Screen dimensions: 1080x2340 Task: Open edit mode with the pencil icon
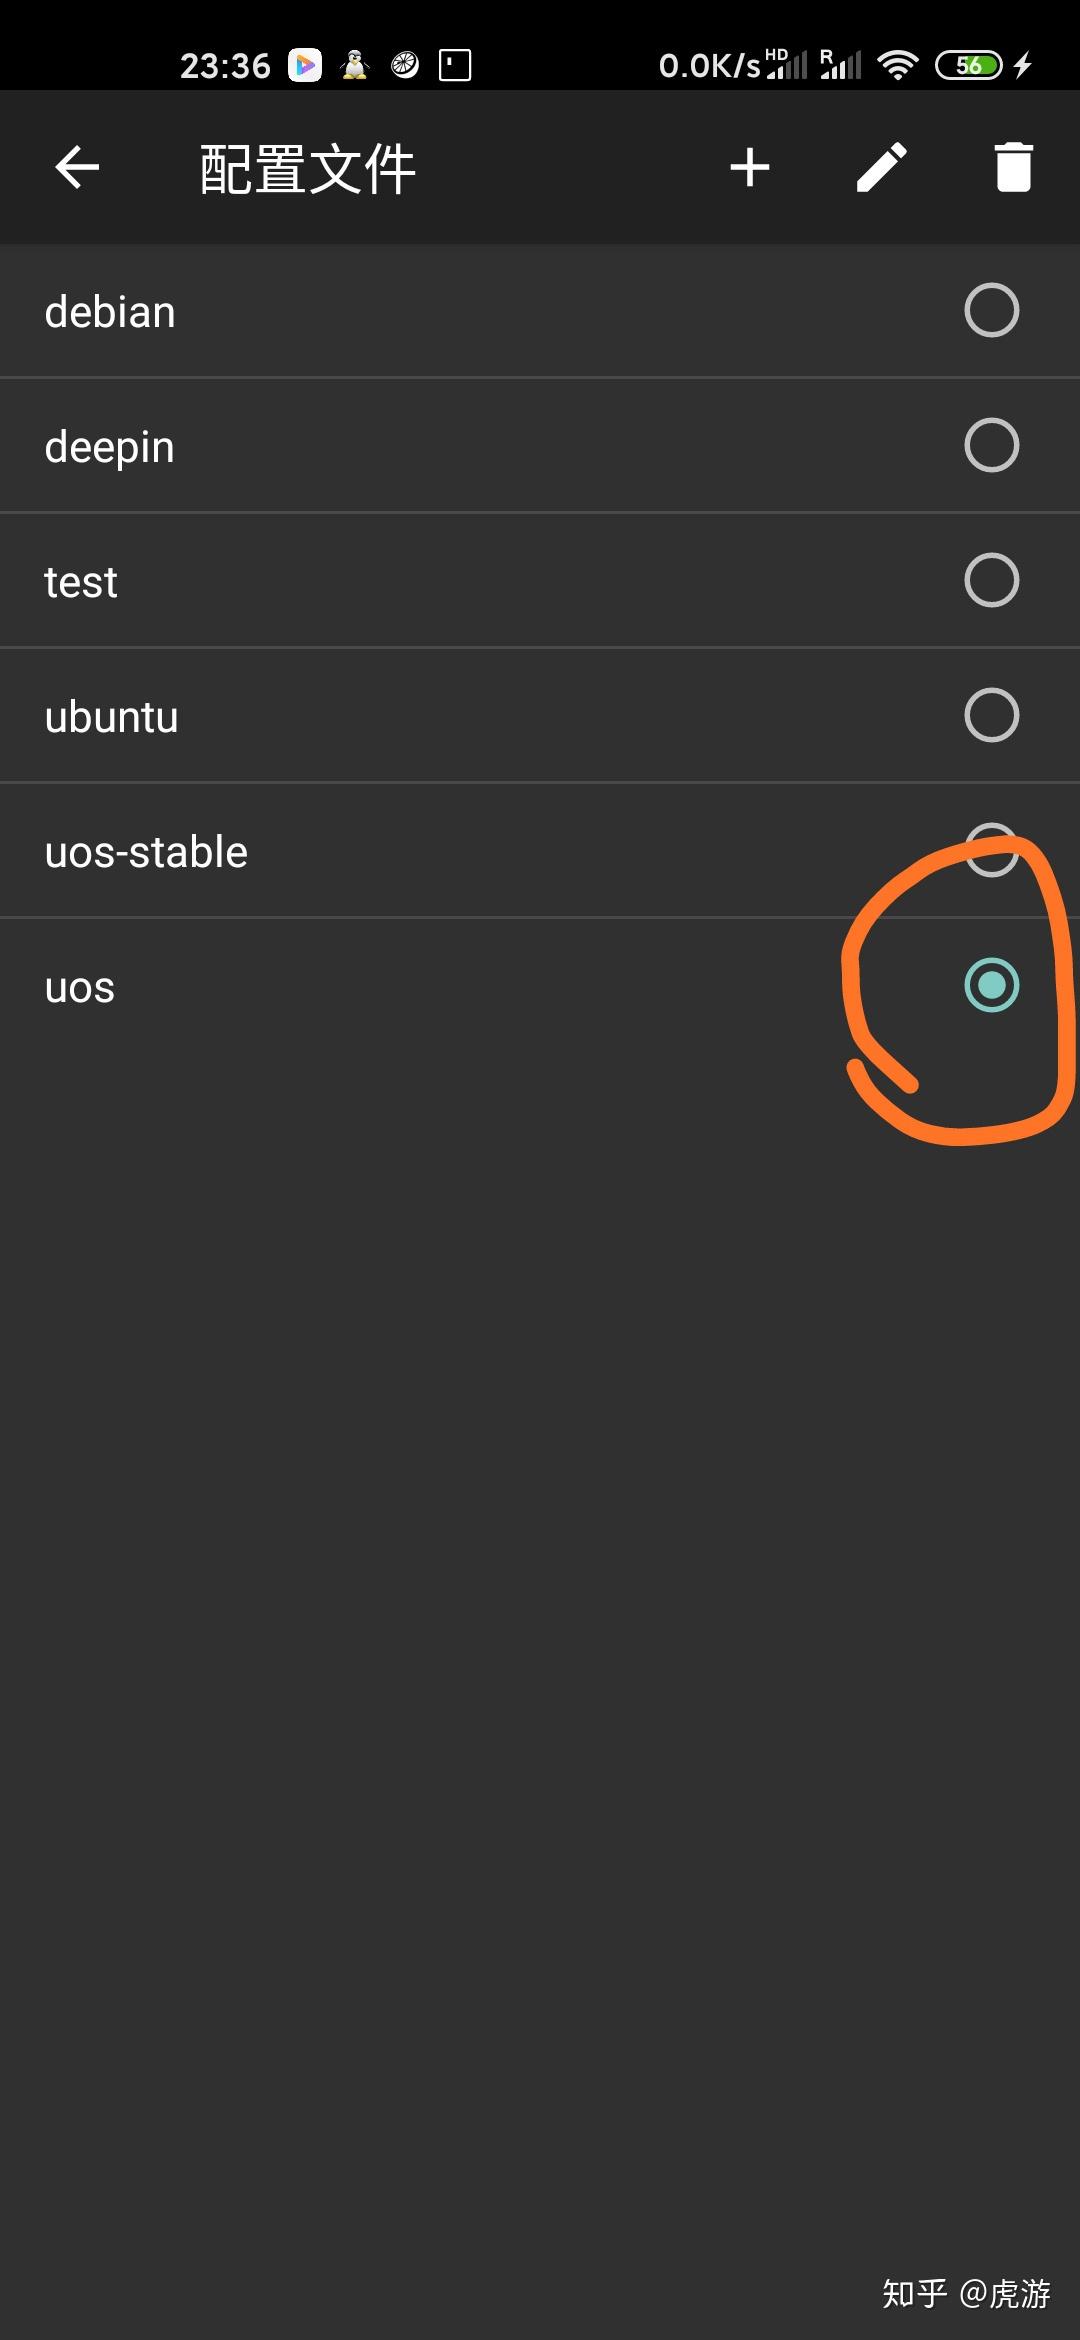click(x=882, y=167)
